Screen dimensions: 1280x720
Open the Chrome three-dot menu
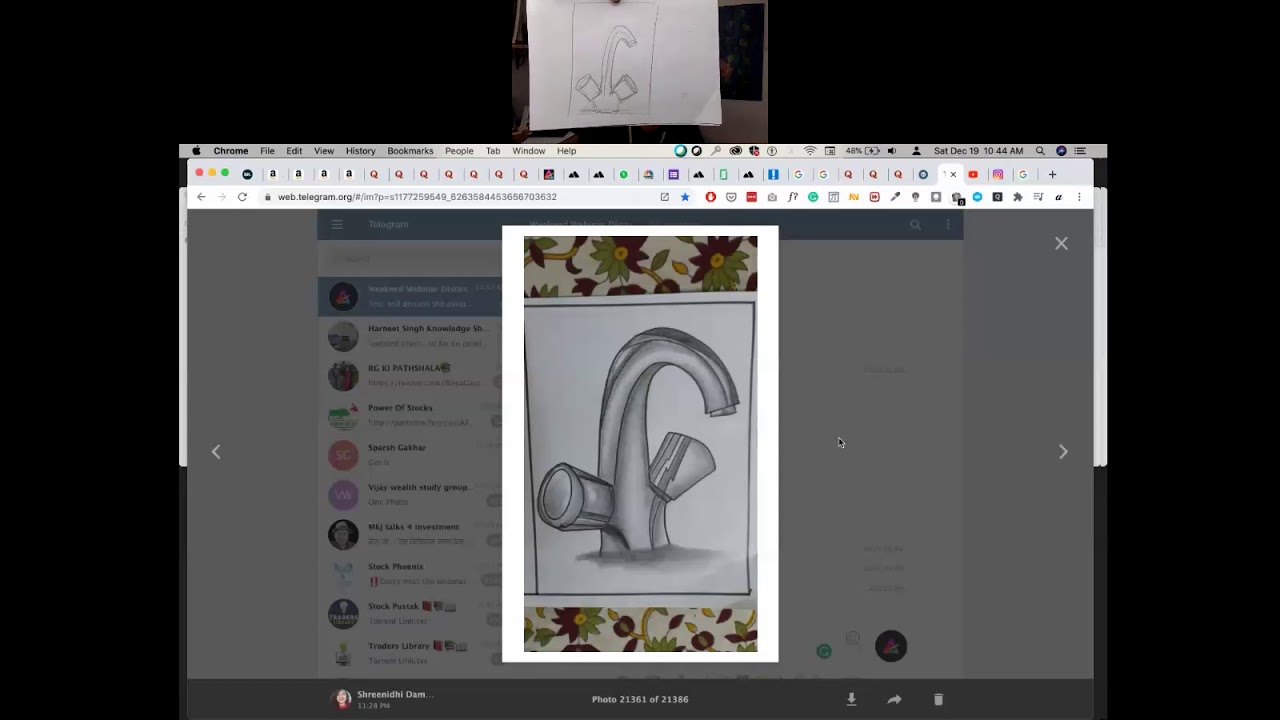pyautogui.click(x=1079, y=197)
